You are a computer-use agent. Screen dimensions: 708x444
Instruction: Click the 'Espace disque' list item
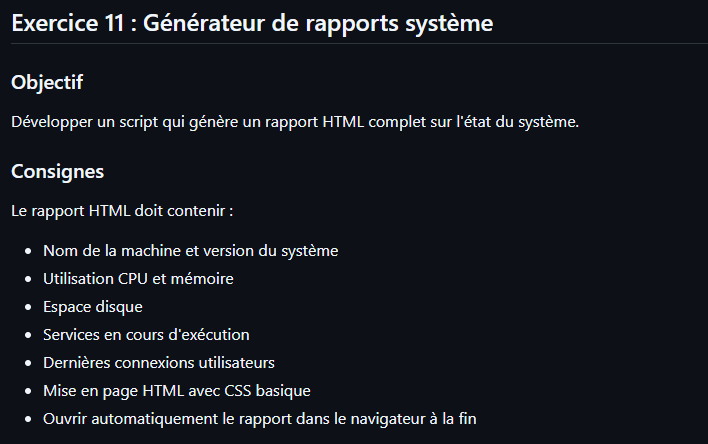click(93, 306)
